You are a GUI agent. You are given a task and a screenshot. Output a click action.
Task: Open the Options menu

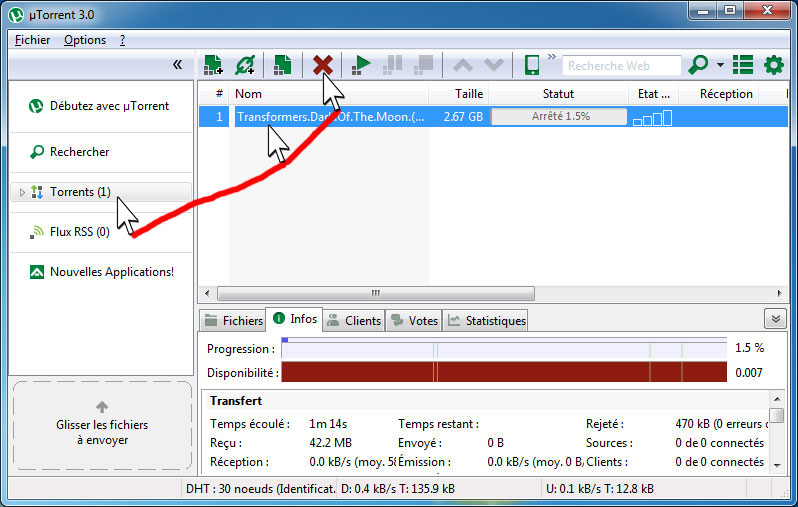[84, 40]
